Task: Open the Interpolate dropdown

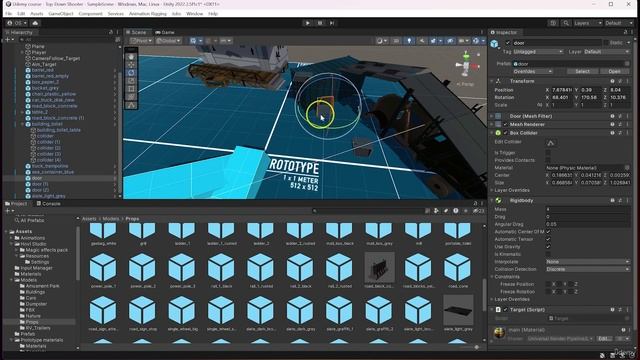Action: 588,262
